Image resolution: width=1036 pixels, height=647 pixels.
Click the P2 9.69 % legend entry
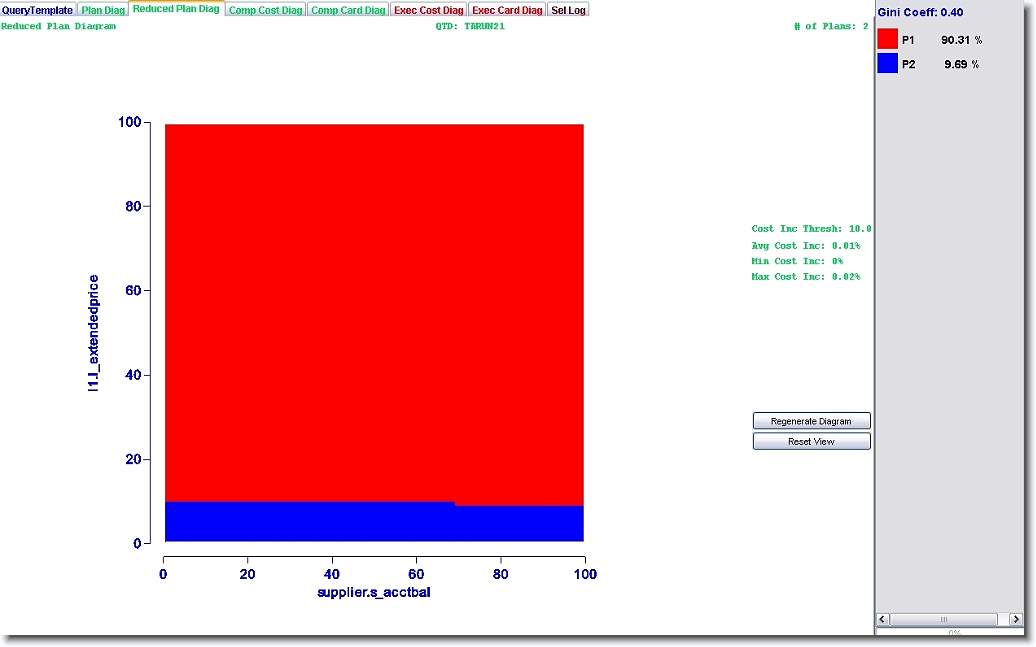pyautogui.click(x=940, y=64)
